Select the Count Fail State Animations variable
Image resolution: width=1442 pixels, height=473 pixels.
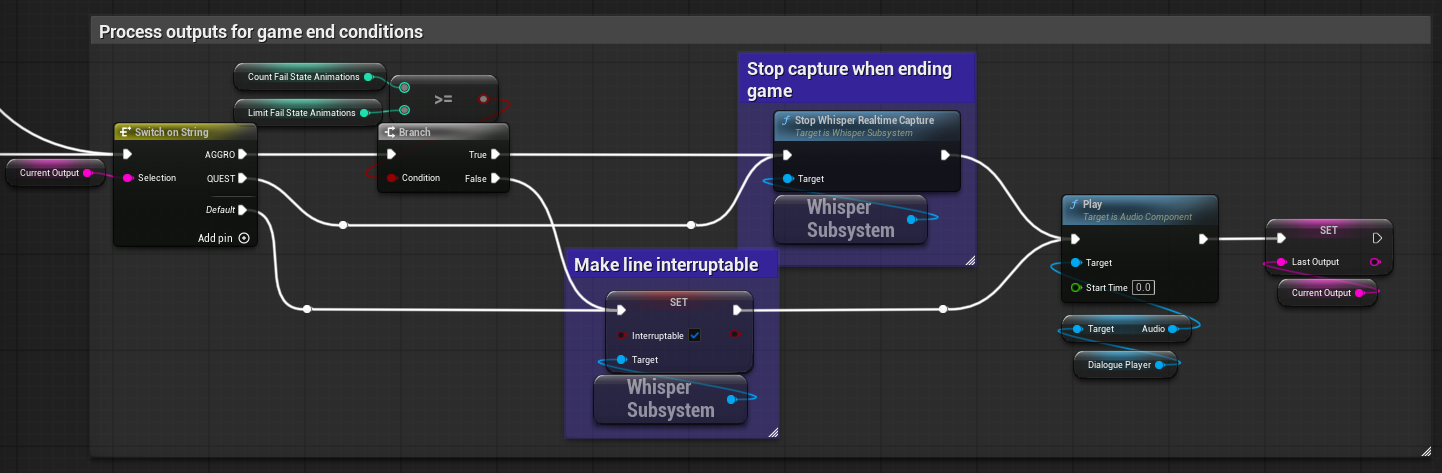302,77
